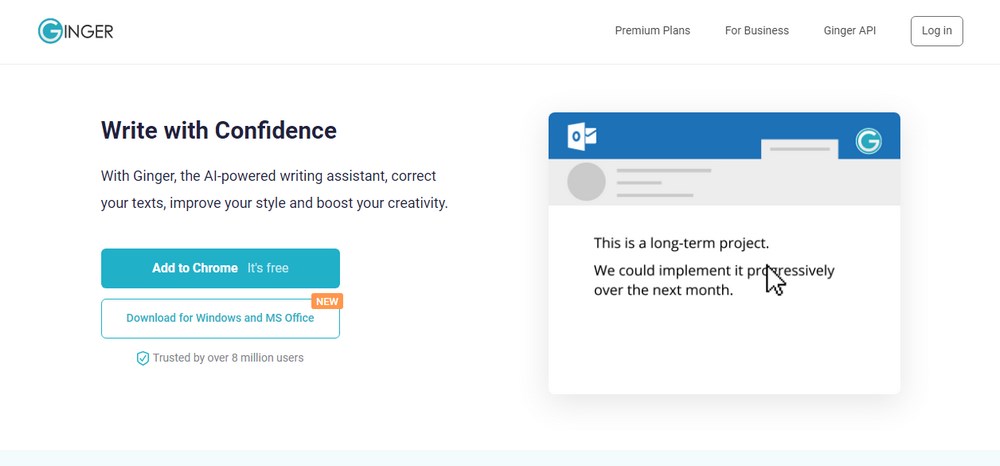Click 'over the next month.' line in demo
Screen dimensions: 1000x466
[x=663, y=290]
